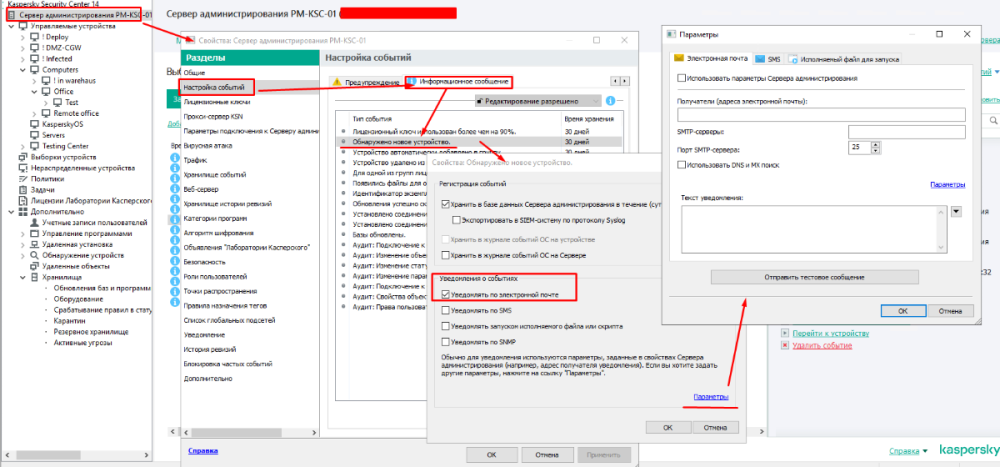1000x467 pixels.
Task: Click the Servers group icon
Action: (35, 135)
